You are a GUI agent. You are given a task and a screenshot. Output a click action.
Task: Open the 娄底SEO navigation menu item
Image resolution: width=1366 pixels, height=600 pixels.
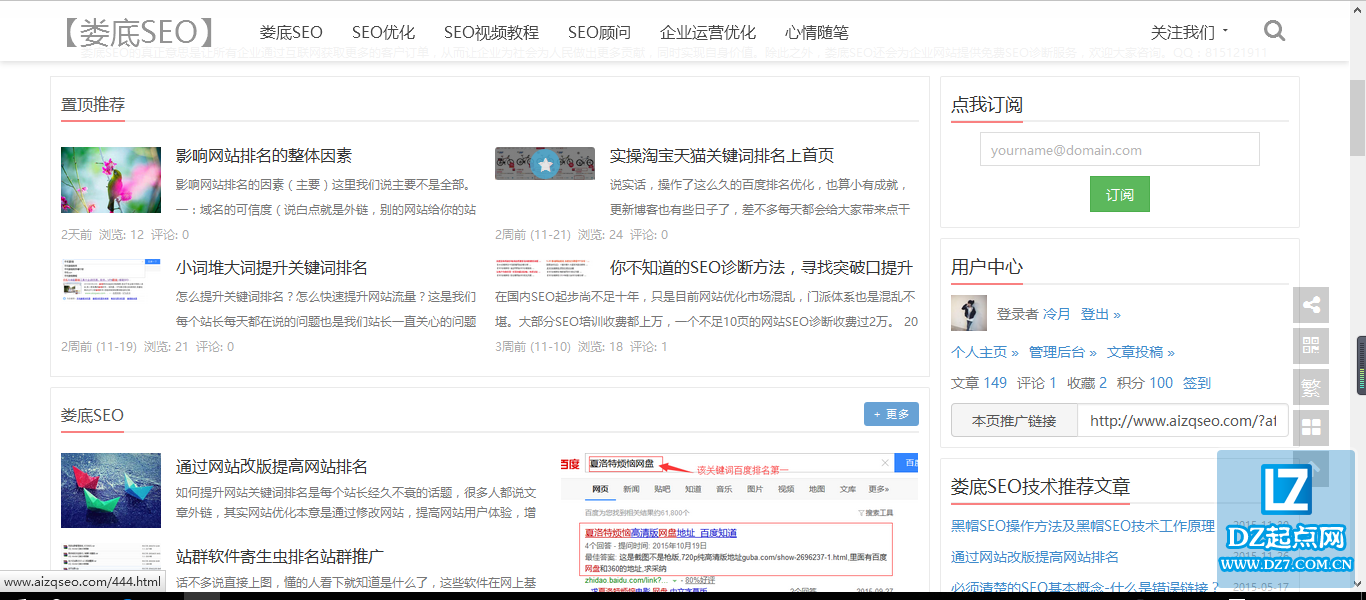291,33
